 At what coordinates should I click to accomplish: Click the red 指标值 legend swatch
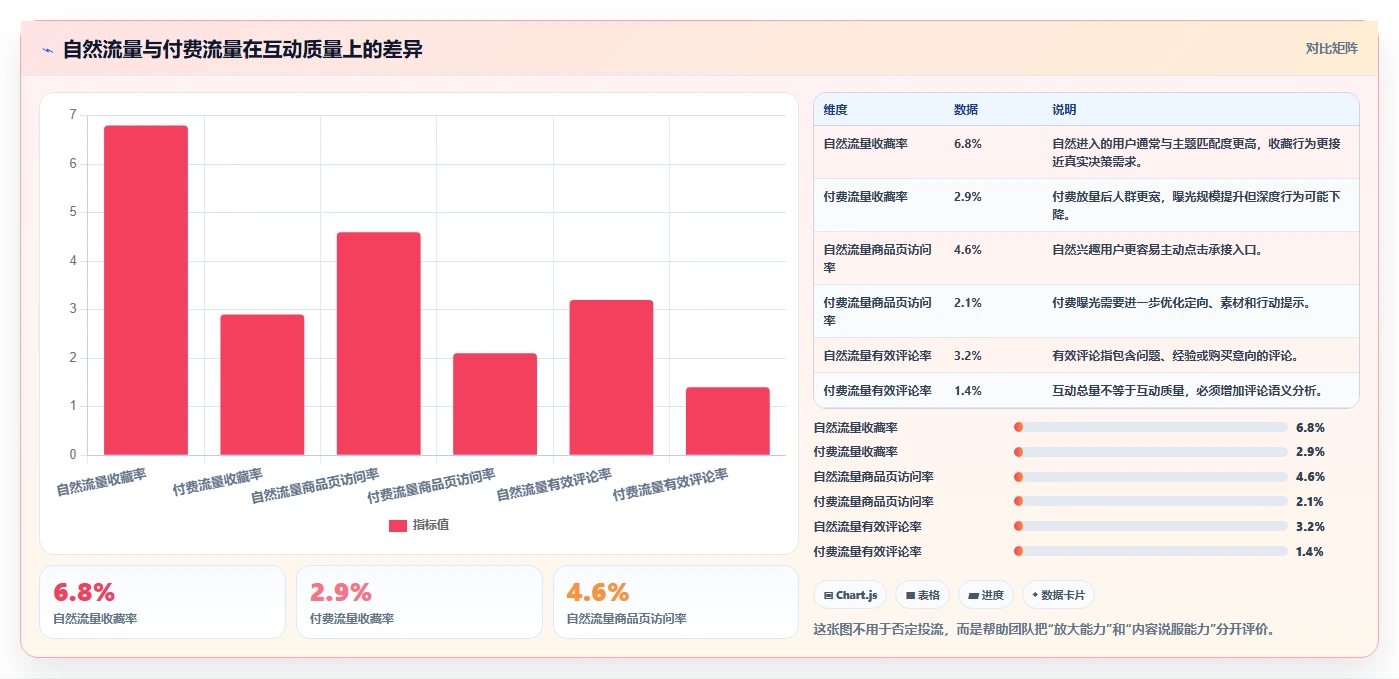[398, 525]
